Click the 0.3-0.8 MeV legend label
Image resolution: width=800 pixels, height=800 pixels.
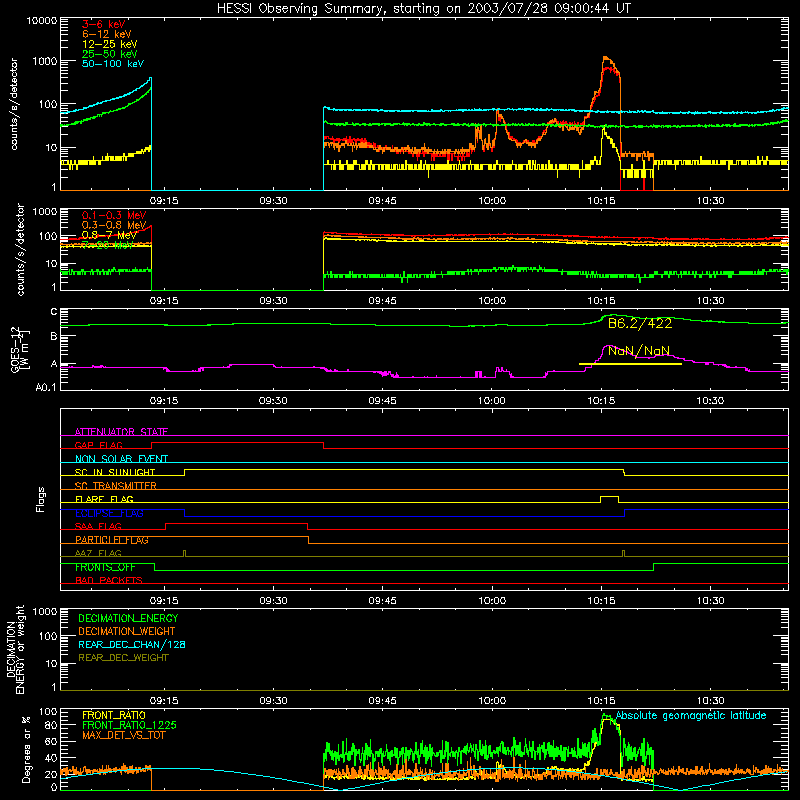coord(114,225)
